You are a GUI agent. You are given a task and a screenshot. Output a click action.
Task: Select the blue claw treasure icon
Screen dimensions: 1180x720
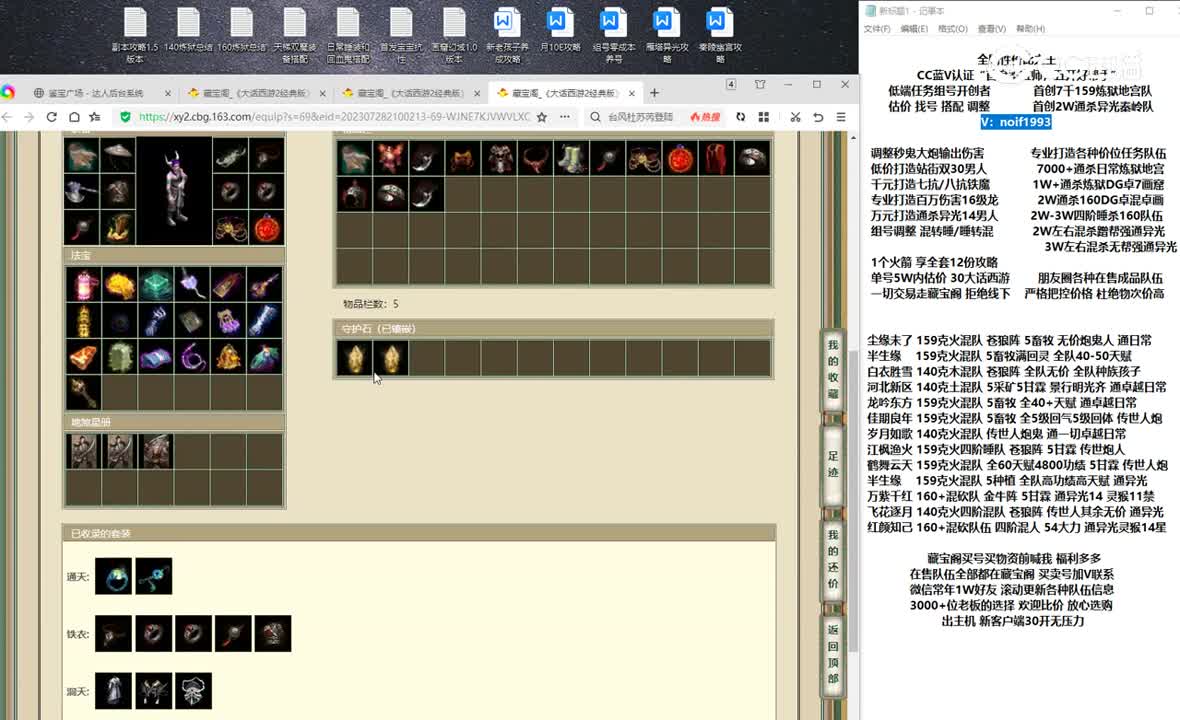(156, 321)
